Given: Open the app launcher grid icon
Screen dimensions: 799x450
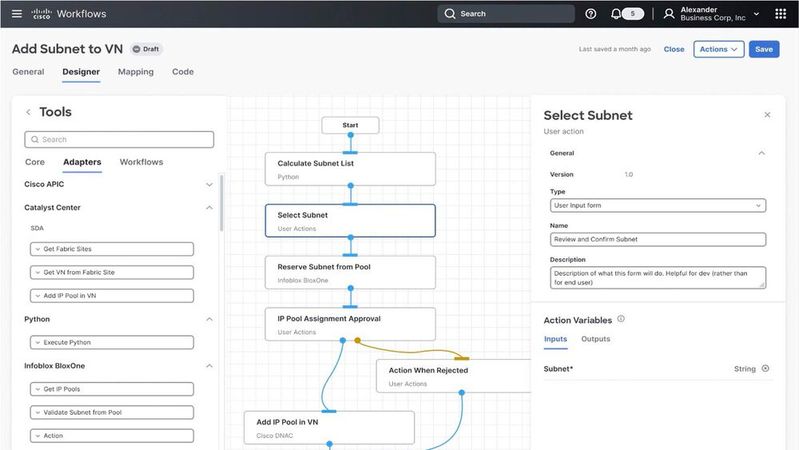Looking at the screenshot, I should tap(780, 14).
